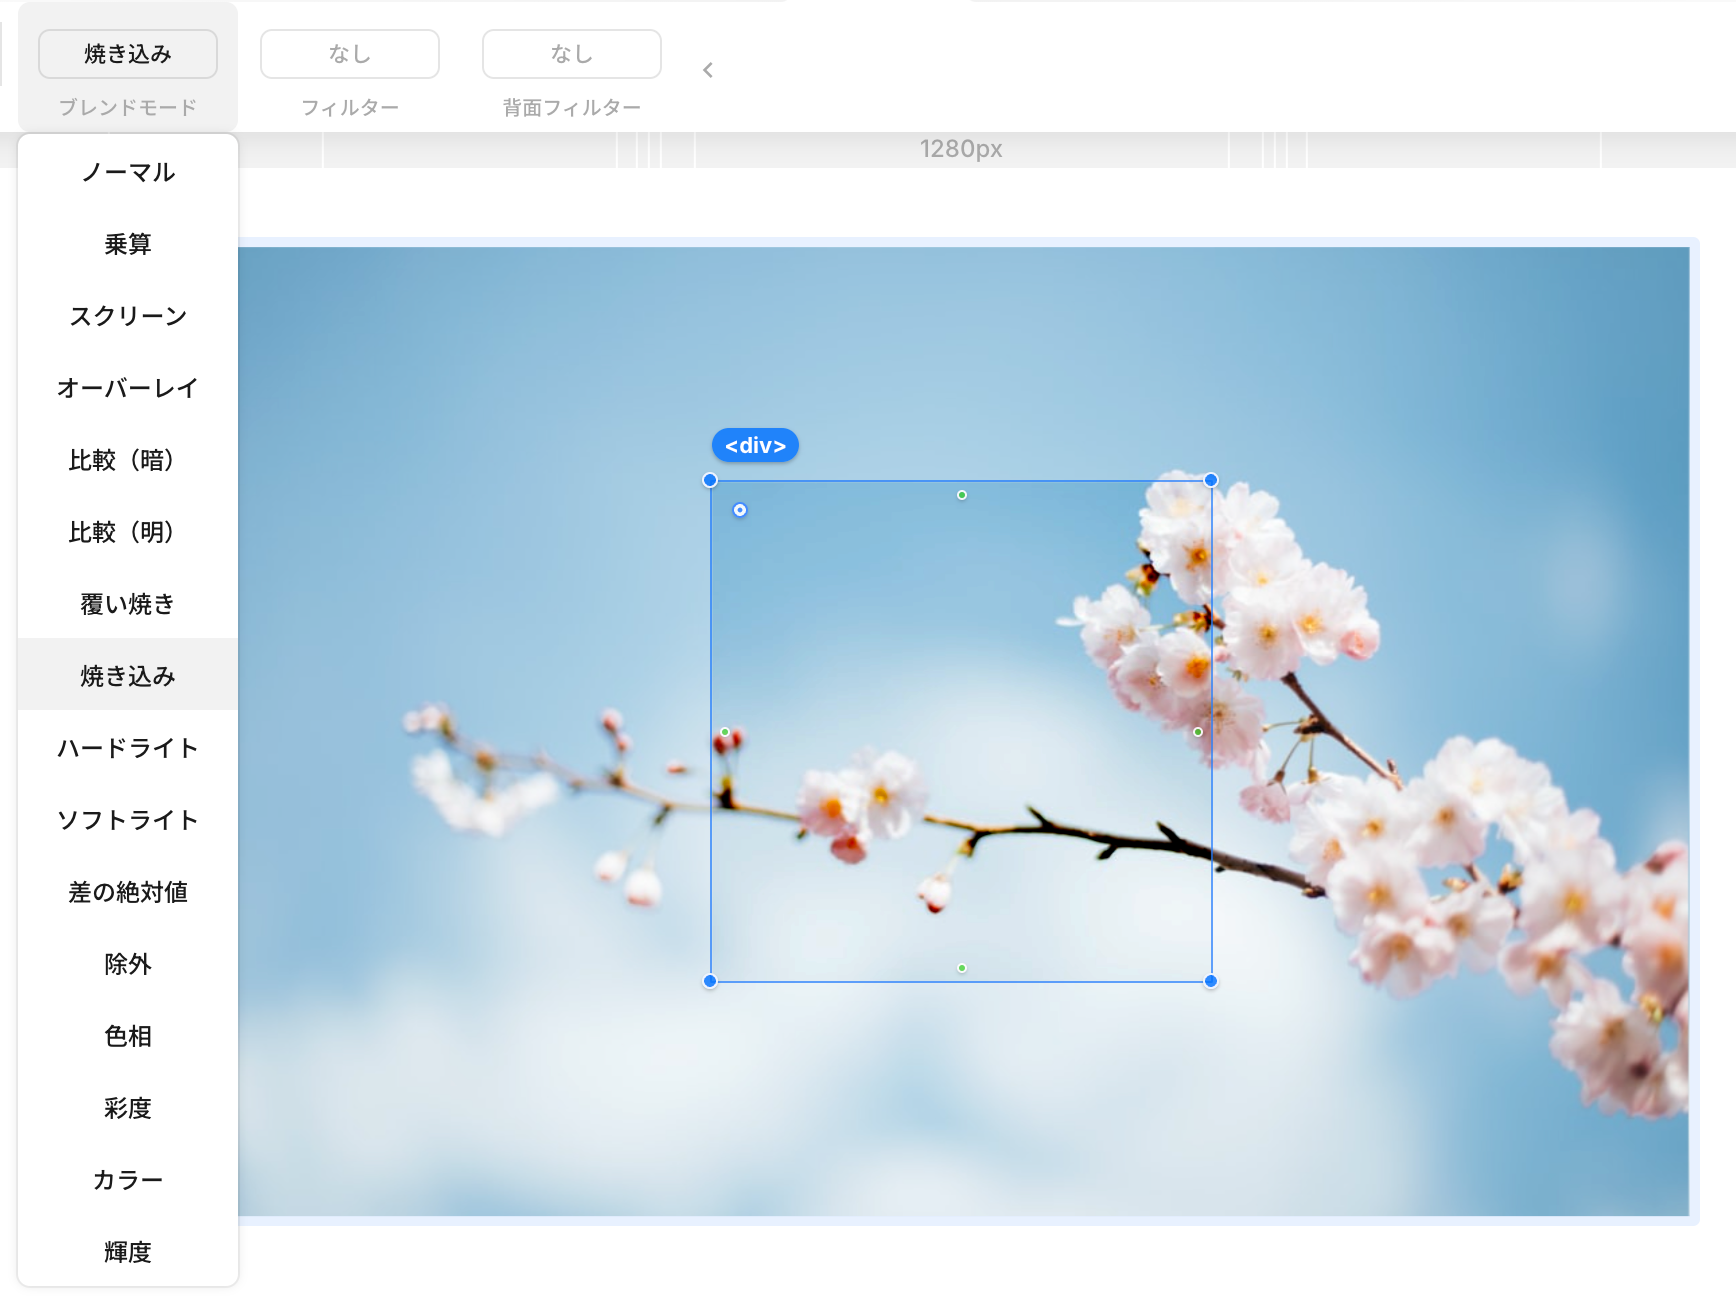Select ノーマル blend mode
1736x1312 pixels.
[128, 173]
